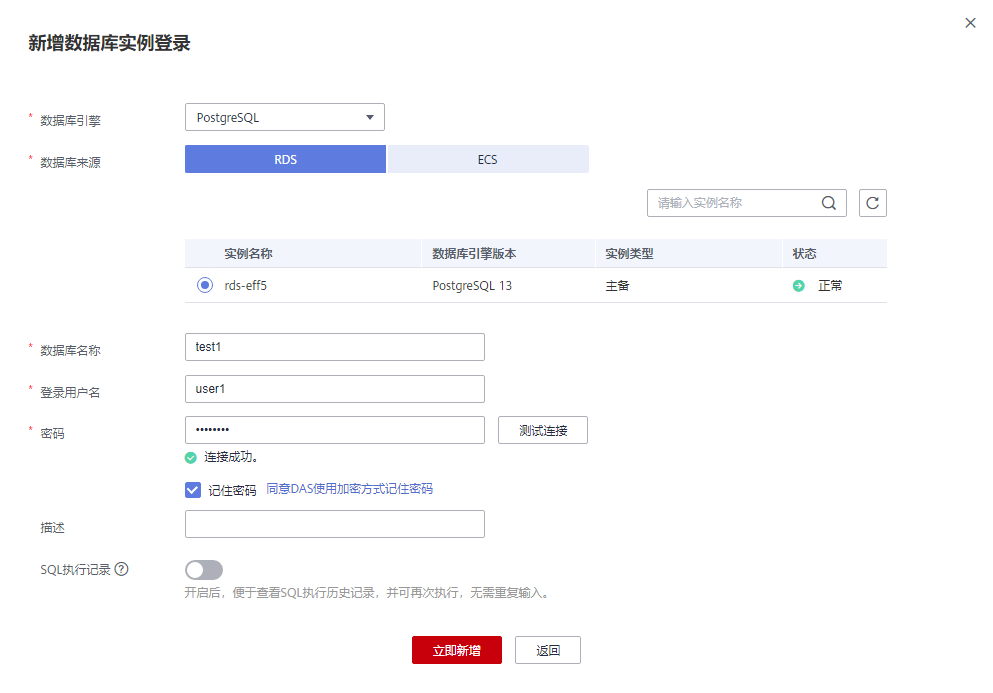Refresh the instance list
The image size is (993, 693).
872,203
